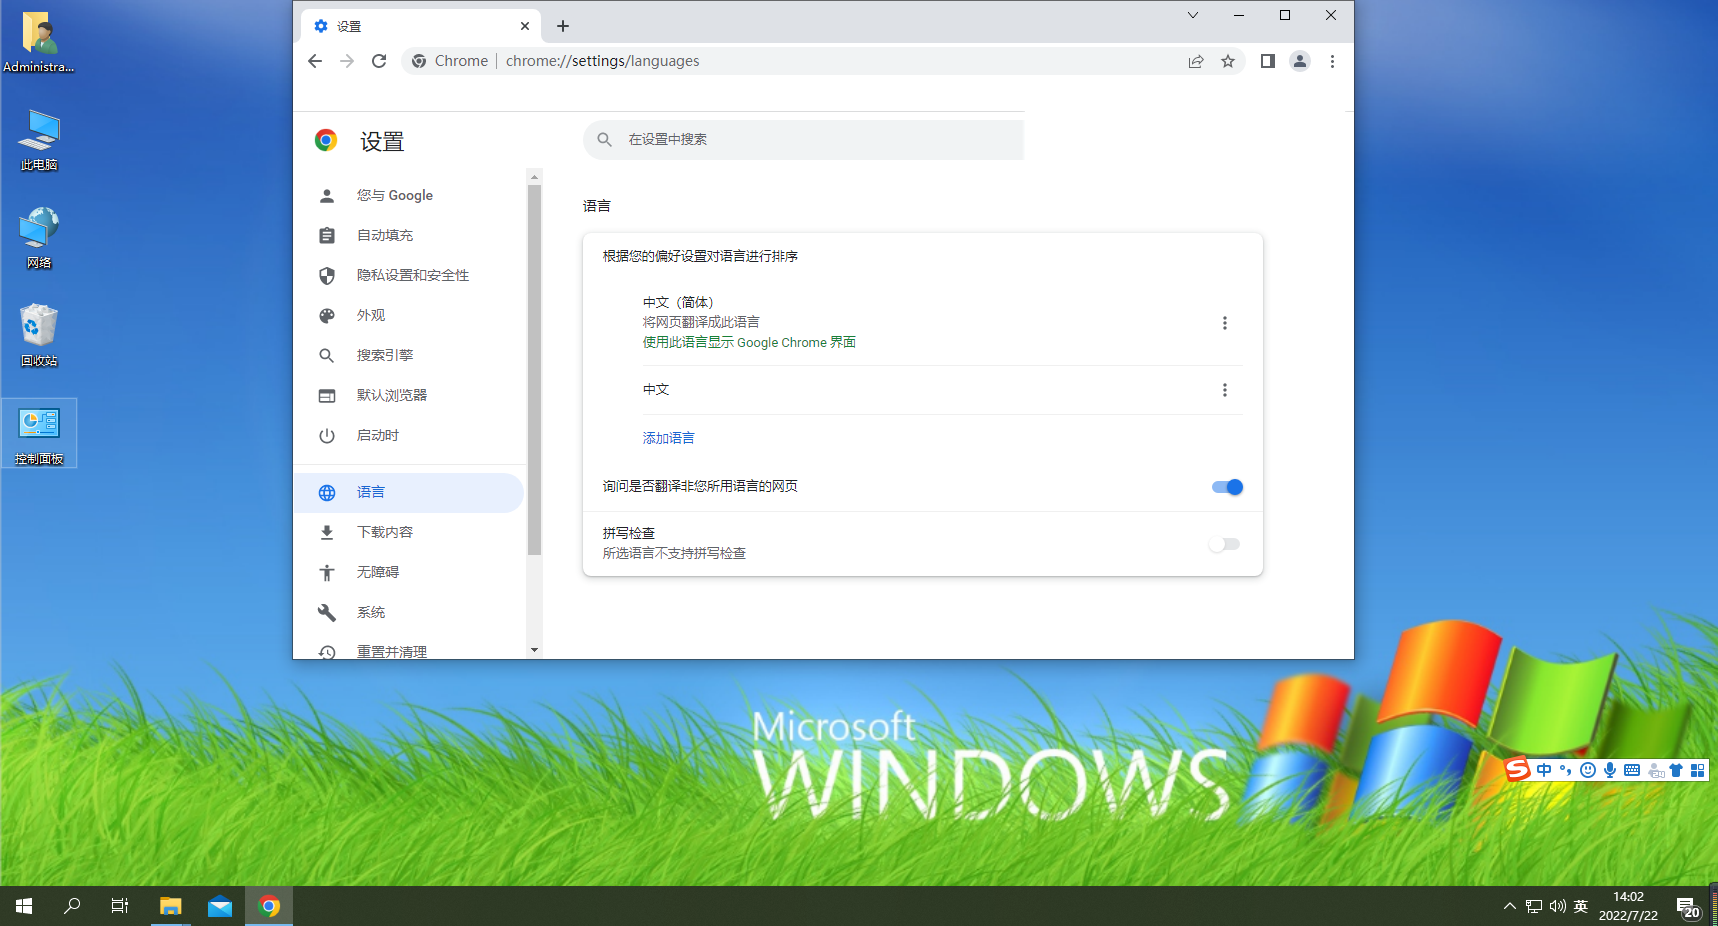Click the 英 input indicator in system tray
Screen dimensions: 1718x926
[x=1581, y=907]
